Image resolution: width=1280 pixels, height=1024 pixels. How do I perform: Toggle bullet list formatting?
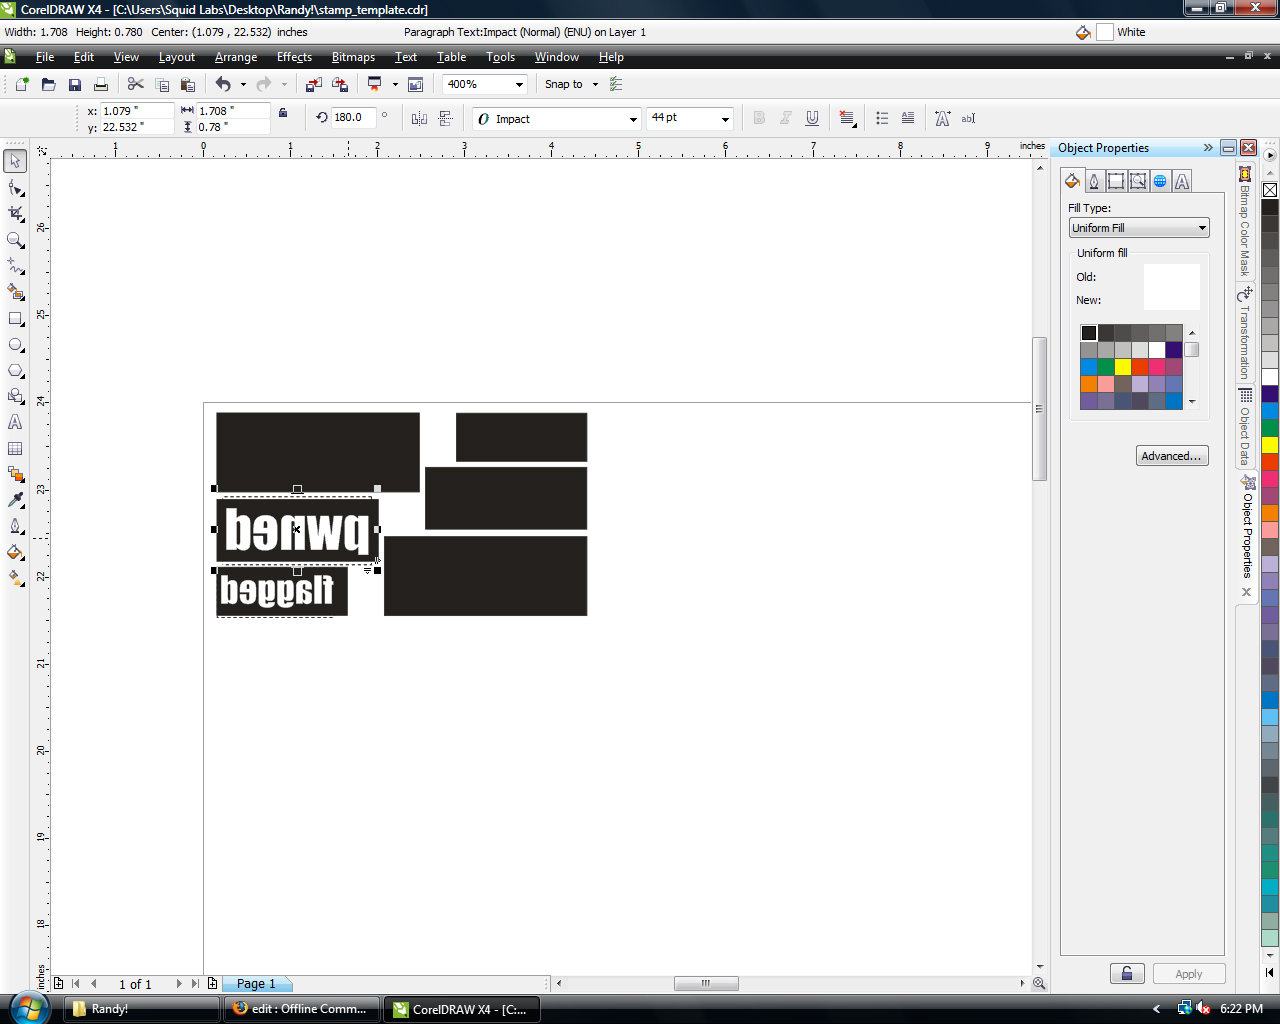pos(882,118)
